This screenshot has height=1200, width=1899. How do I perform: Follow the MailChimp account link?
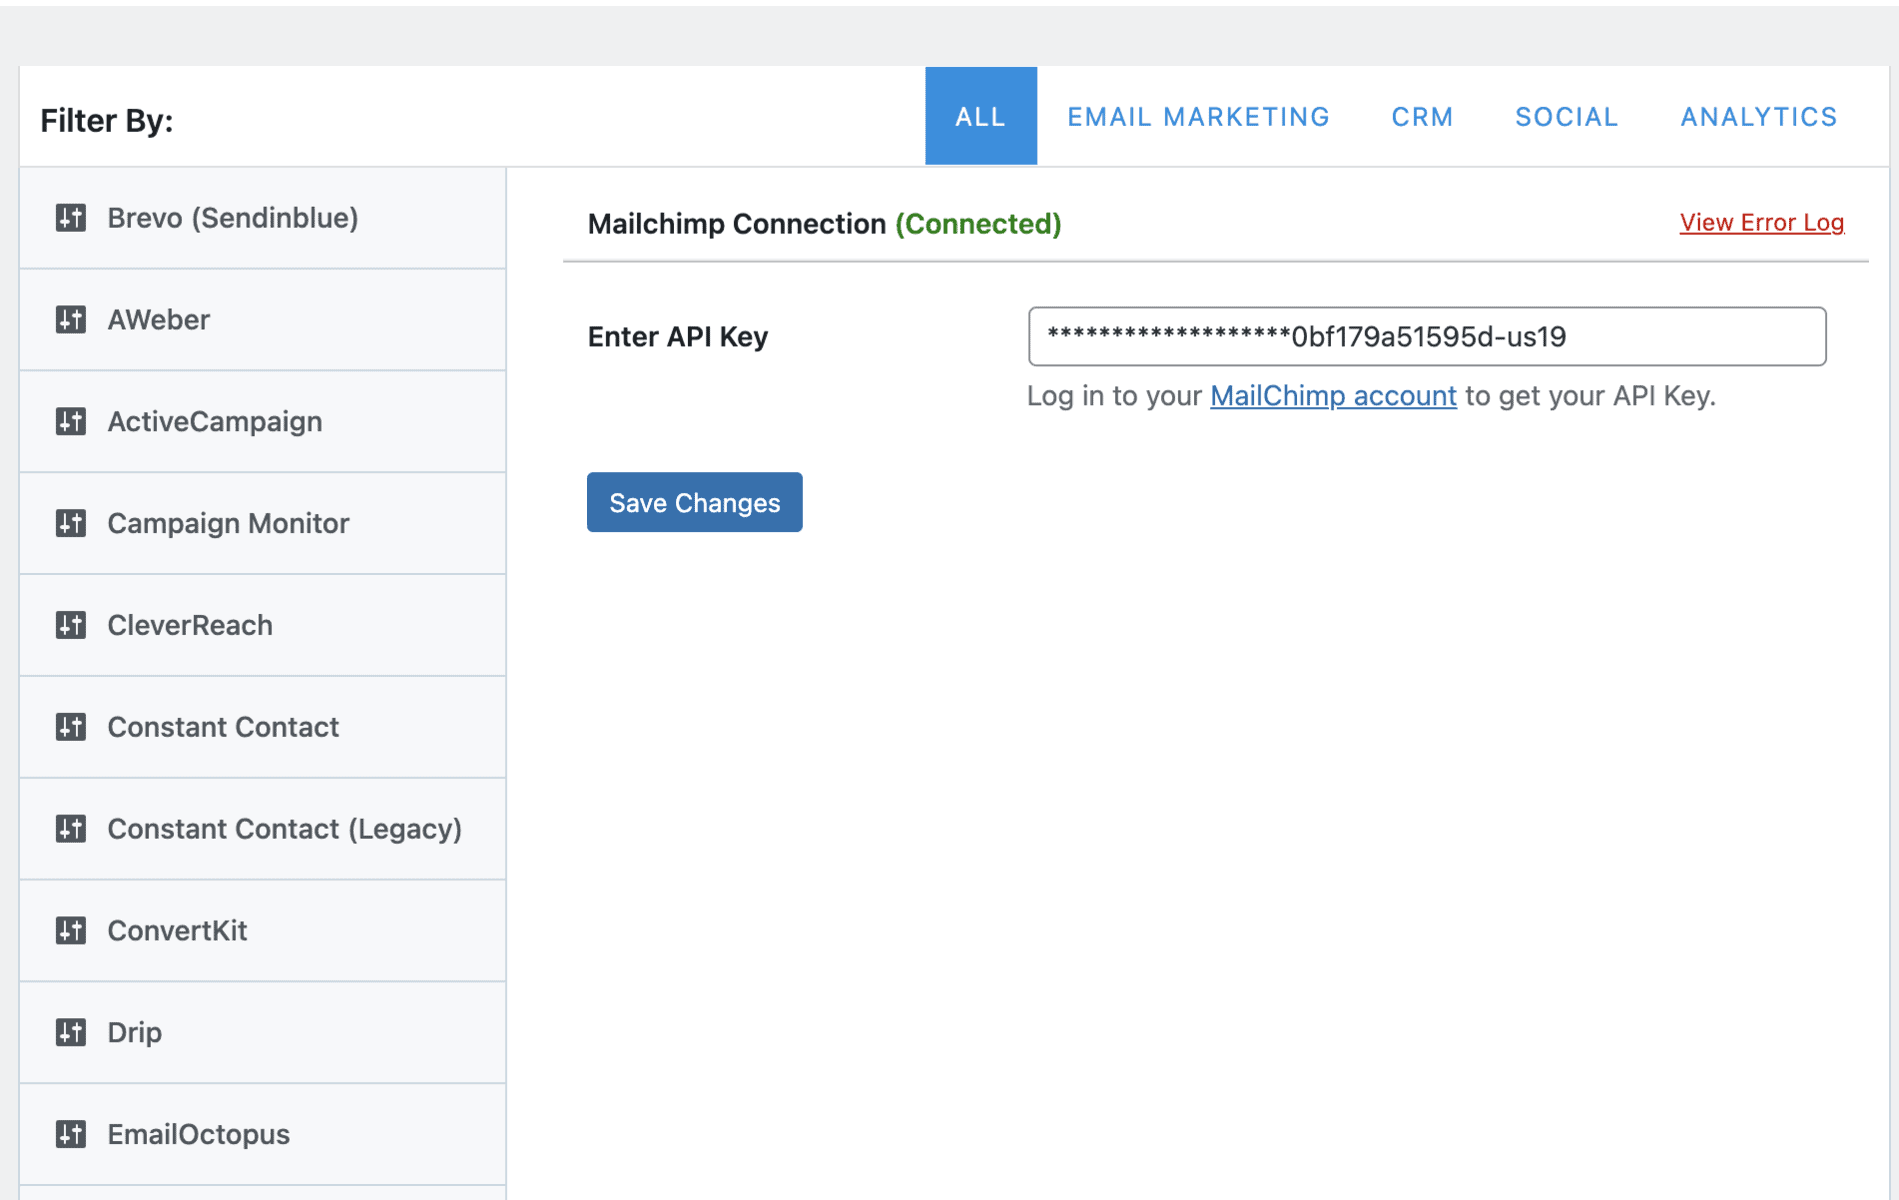1333,396
